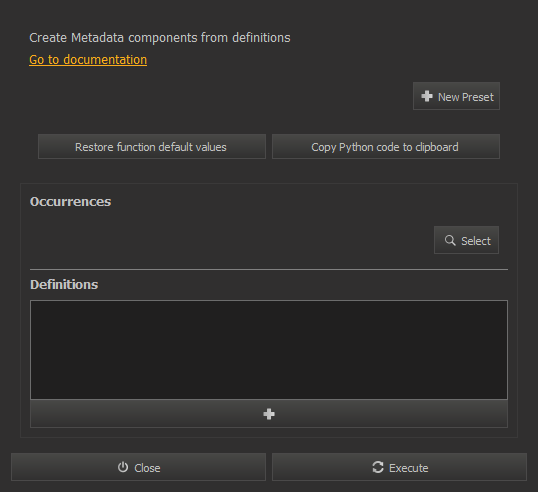This screenshot has height=492, width=538.
Task: Click the Create Metadata components title text
Action: 160,38
